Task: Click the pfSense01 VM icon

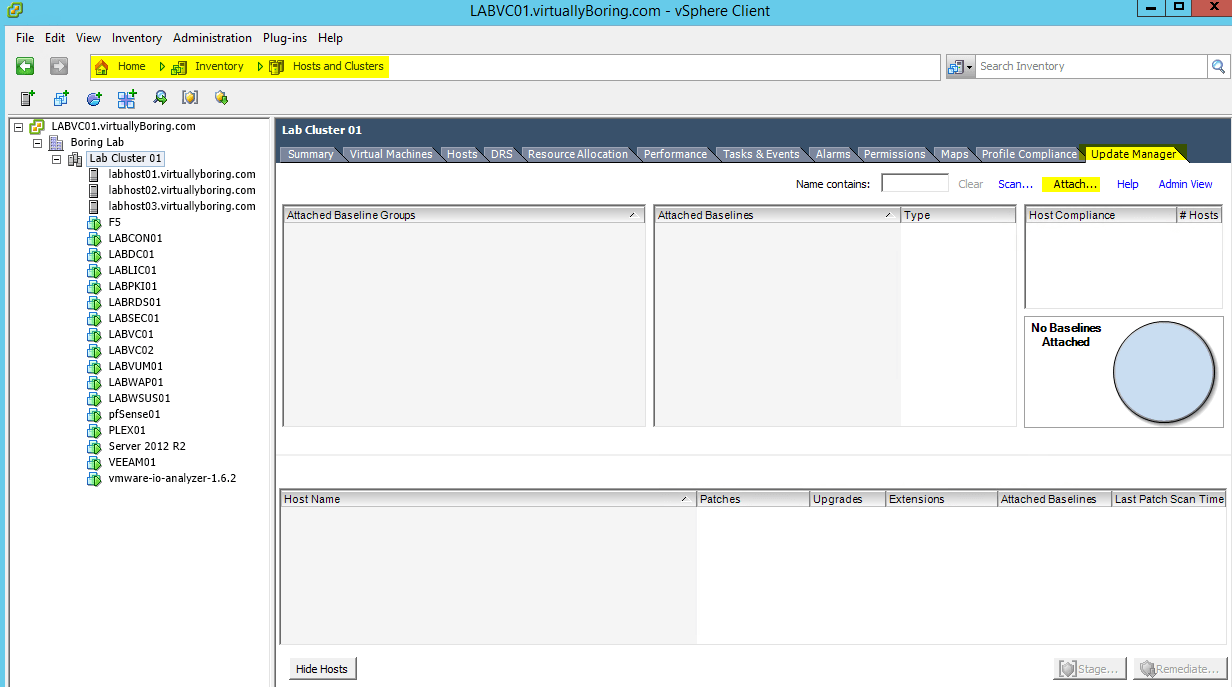Action: [95, 414]
